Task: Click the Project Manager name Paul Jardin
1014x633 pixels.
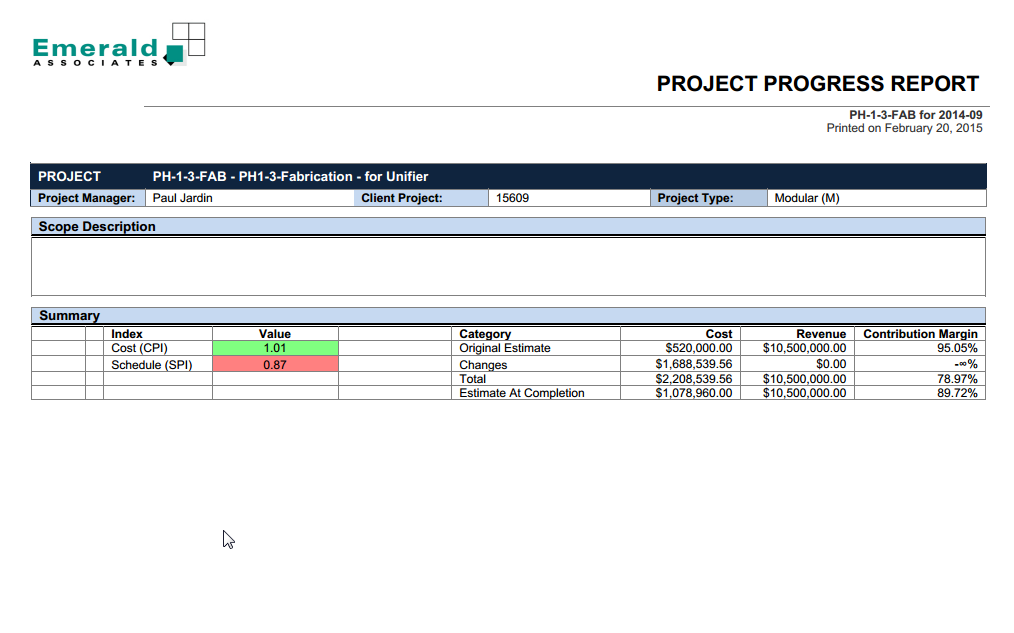Action: coord(183,198)
